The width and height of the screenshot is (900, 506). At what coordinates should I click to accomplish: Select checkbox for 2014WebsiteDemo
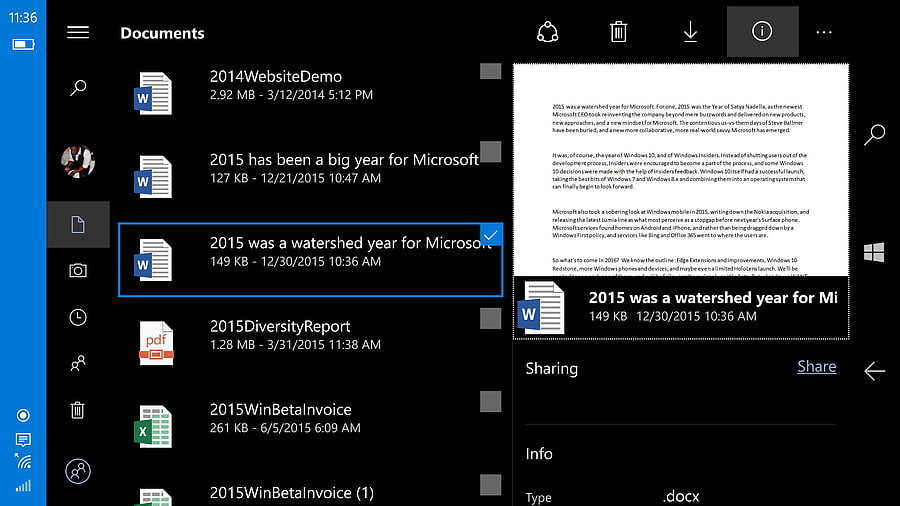[x=490, y=72]
